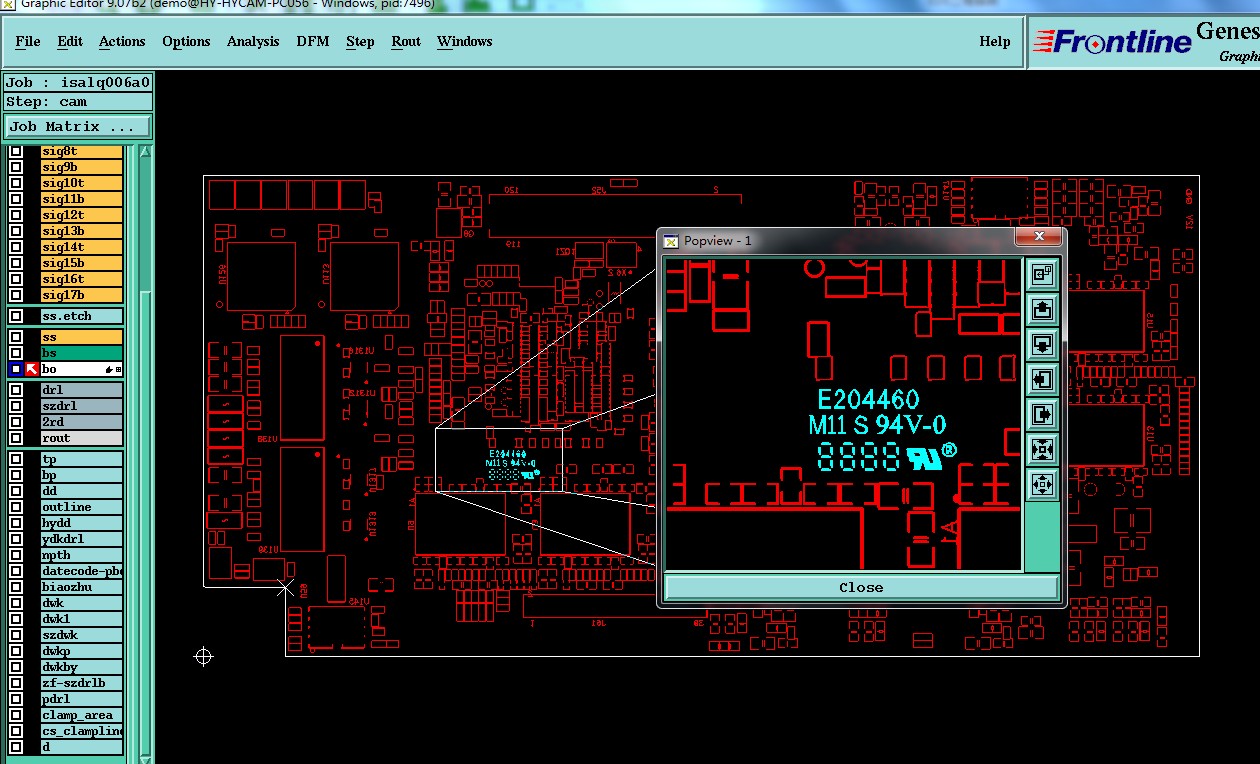1260x764 pixels.
Task: Click the pan up arrow in Popview
Action: 1042,309
